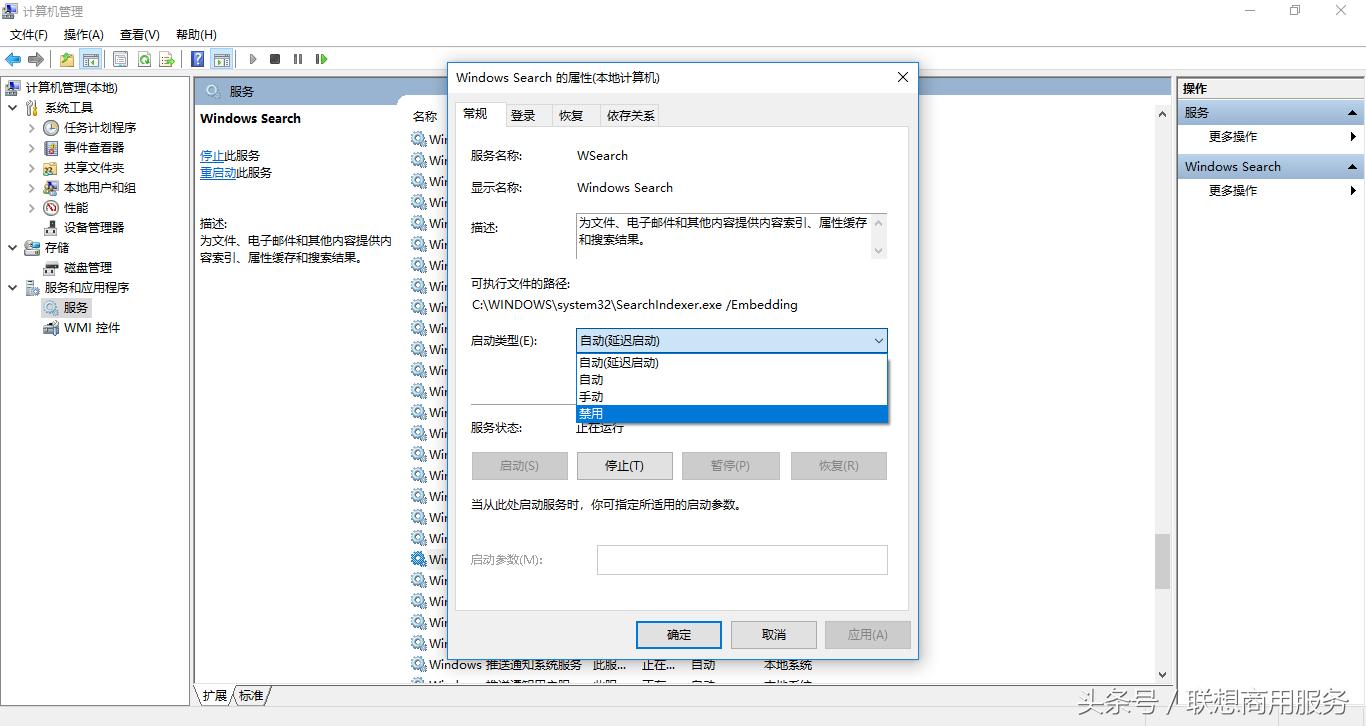
Task: Click the Show/Hide action pane icon
Action: (222, 58)
